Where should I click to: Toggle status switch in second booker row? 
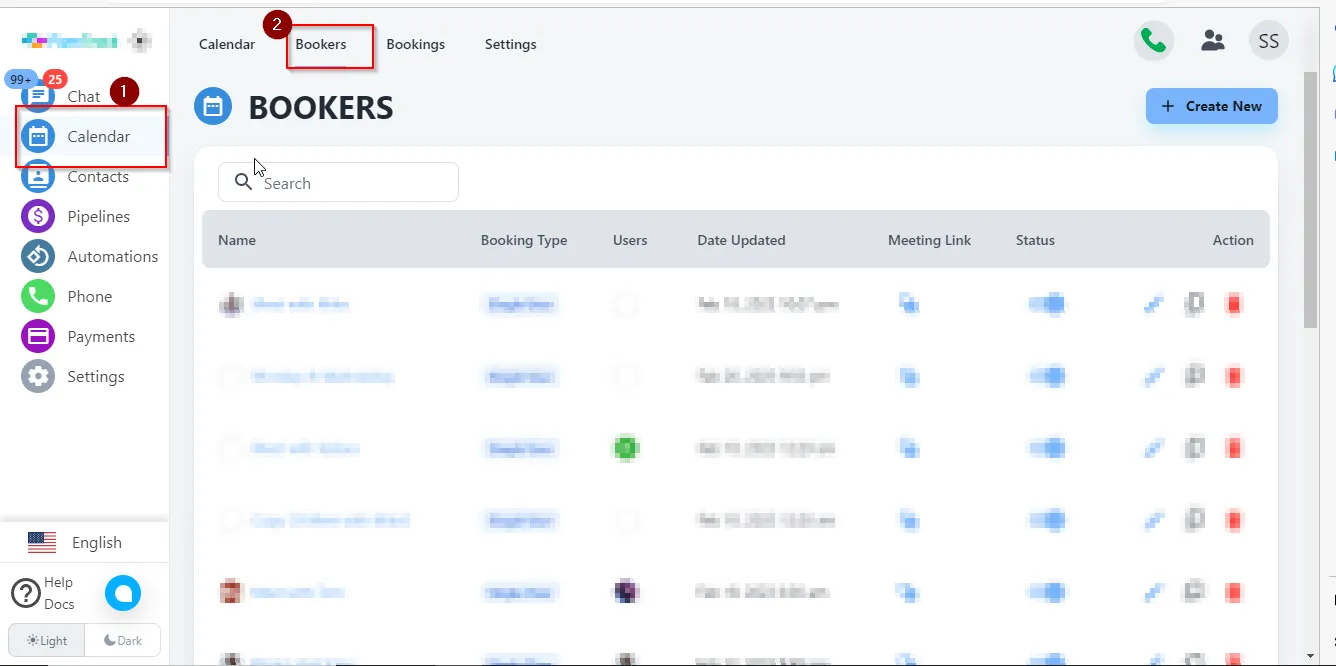point(1046,376)
